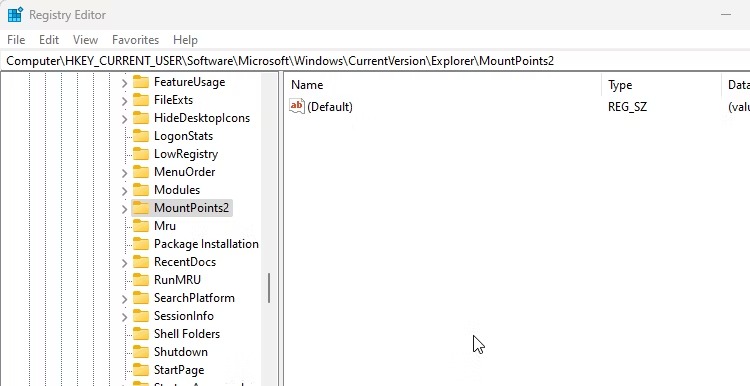Click the RunMRU folder icon
The width and height of the screenshot is (750, 386).
[x=141, y=280]
